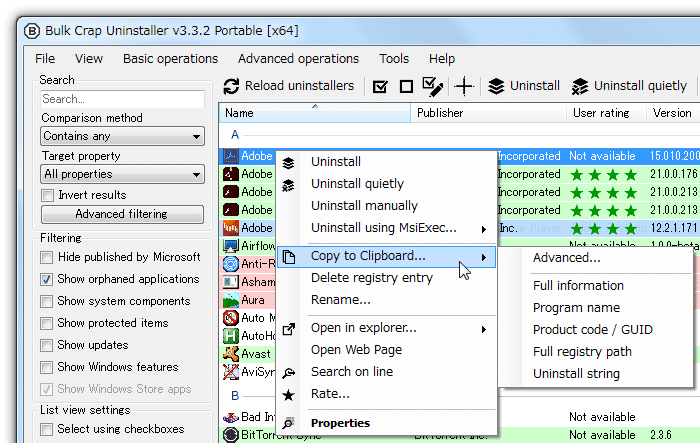The height and width of the screenshot is (443, 700).
Task: Open the Advanced operations menu
Action: click(298, 59)
